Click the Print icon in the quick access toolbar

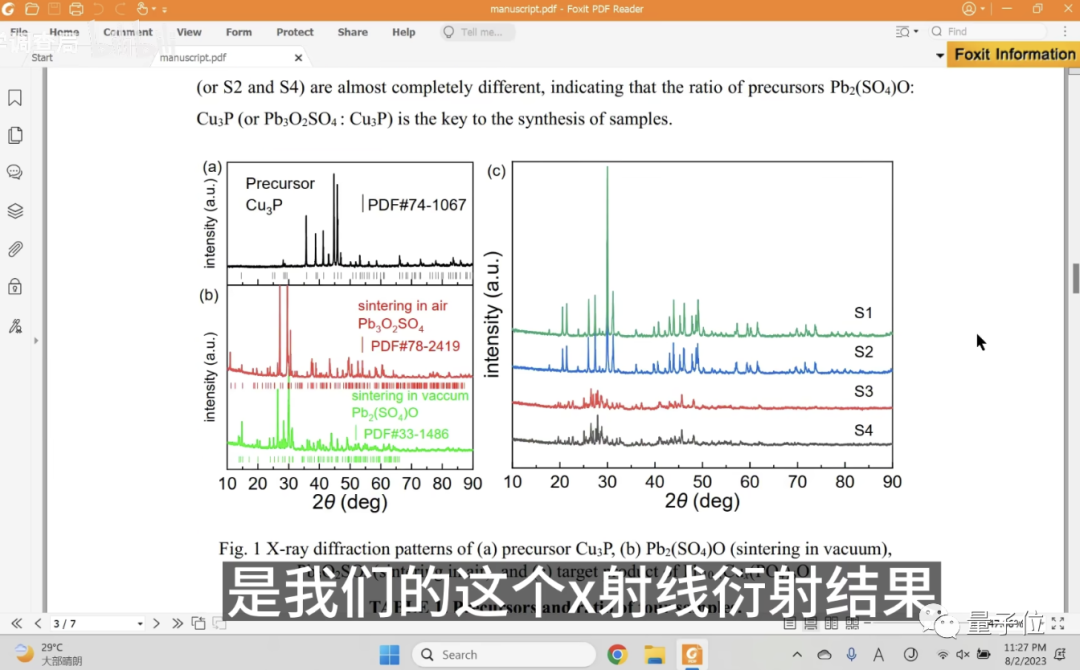coord(77,9)
